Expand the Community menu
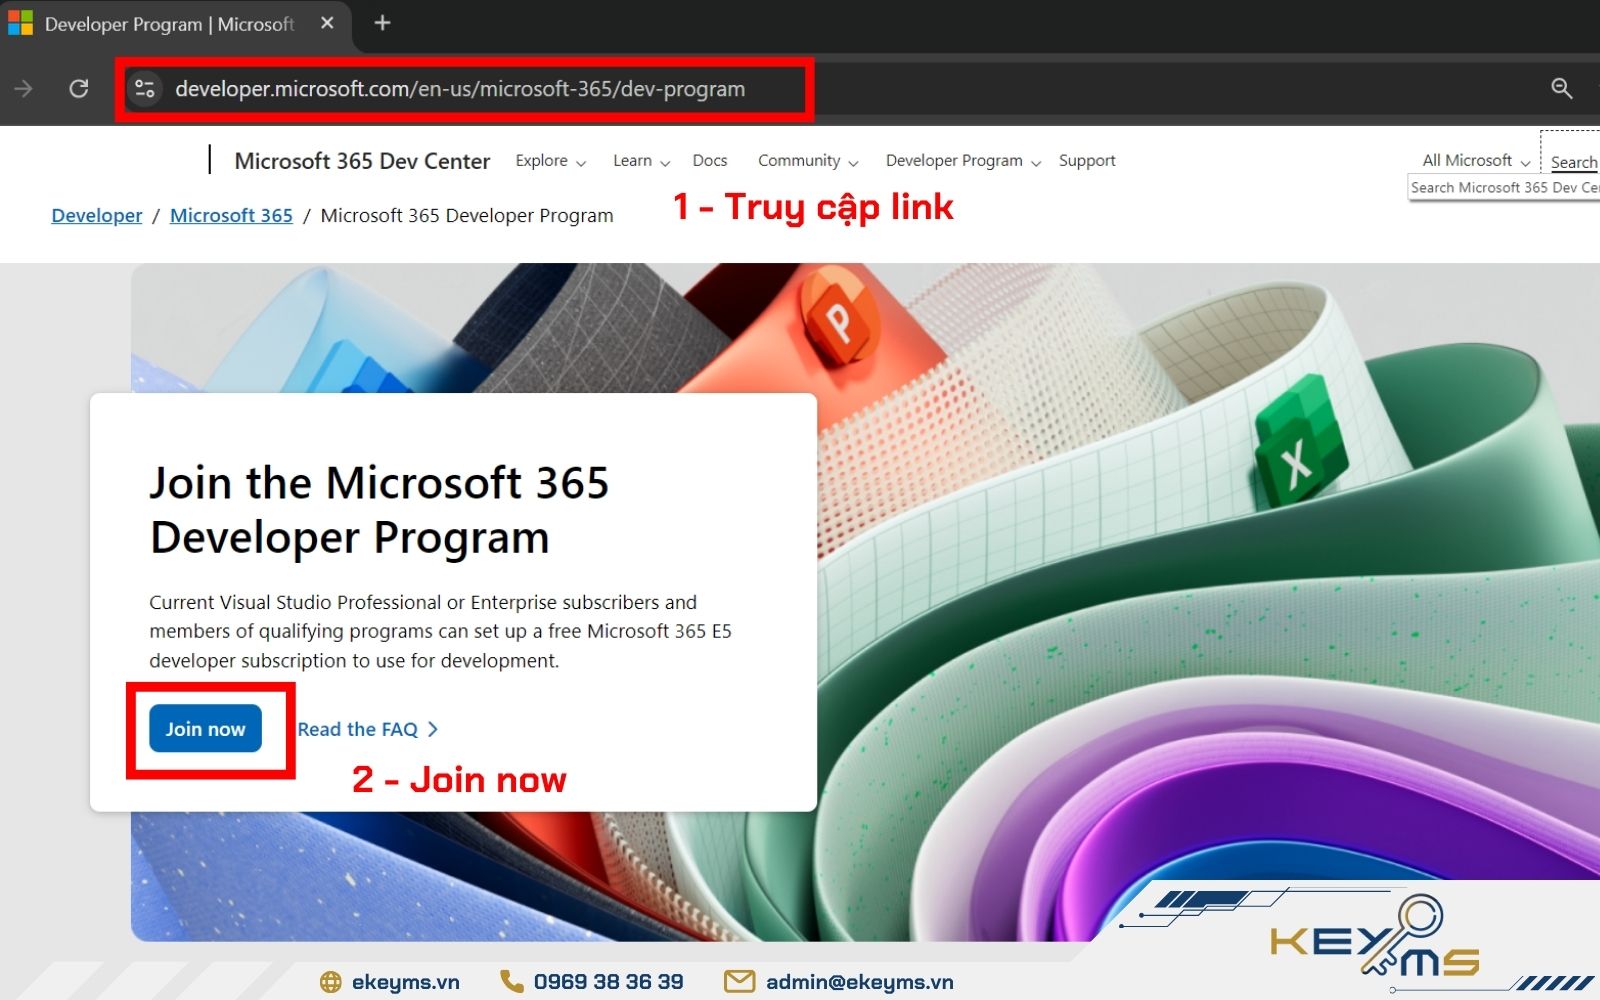 808,161
